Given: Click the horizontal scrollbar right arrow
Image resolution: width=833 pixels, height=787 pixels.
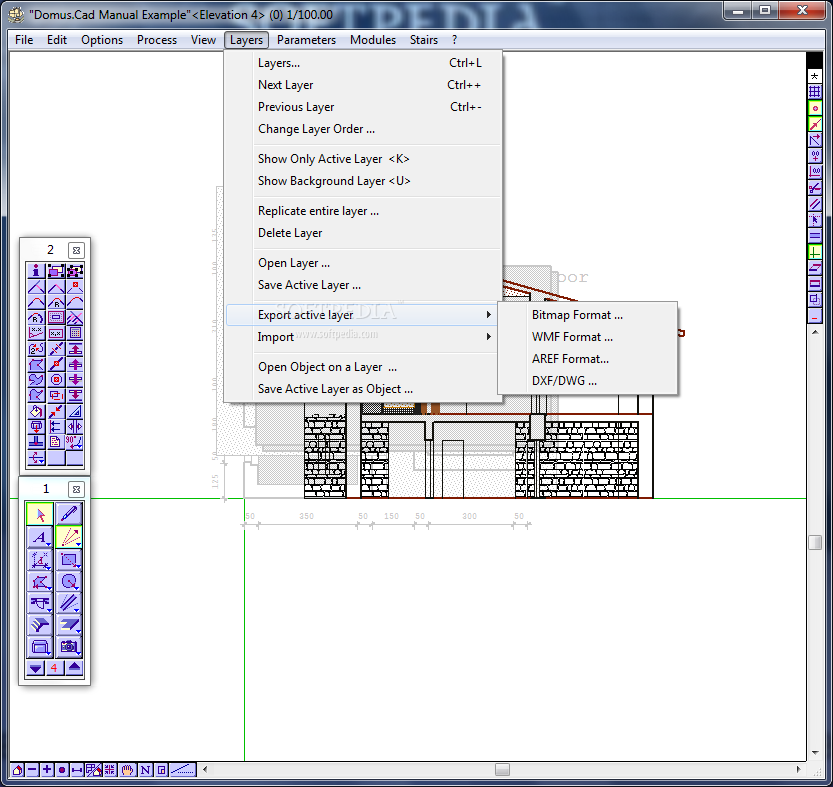Looking at the screenshot, I should (x=798, y=769).
